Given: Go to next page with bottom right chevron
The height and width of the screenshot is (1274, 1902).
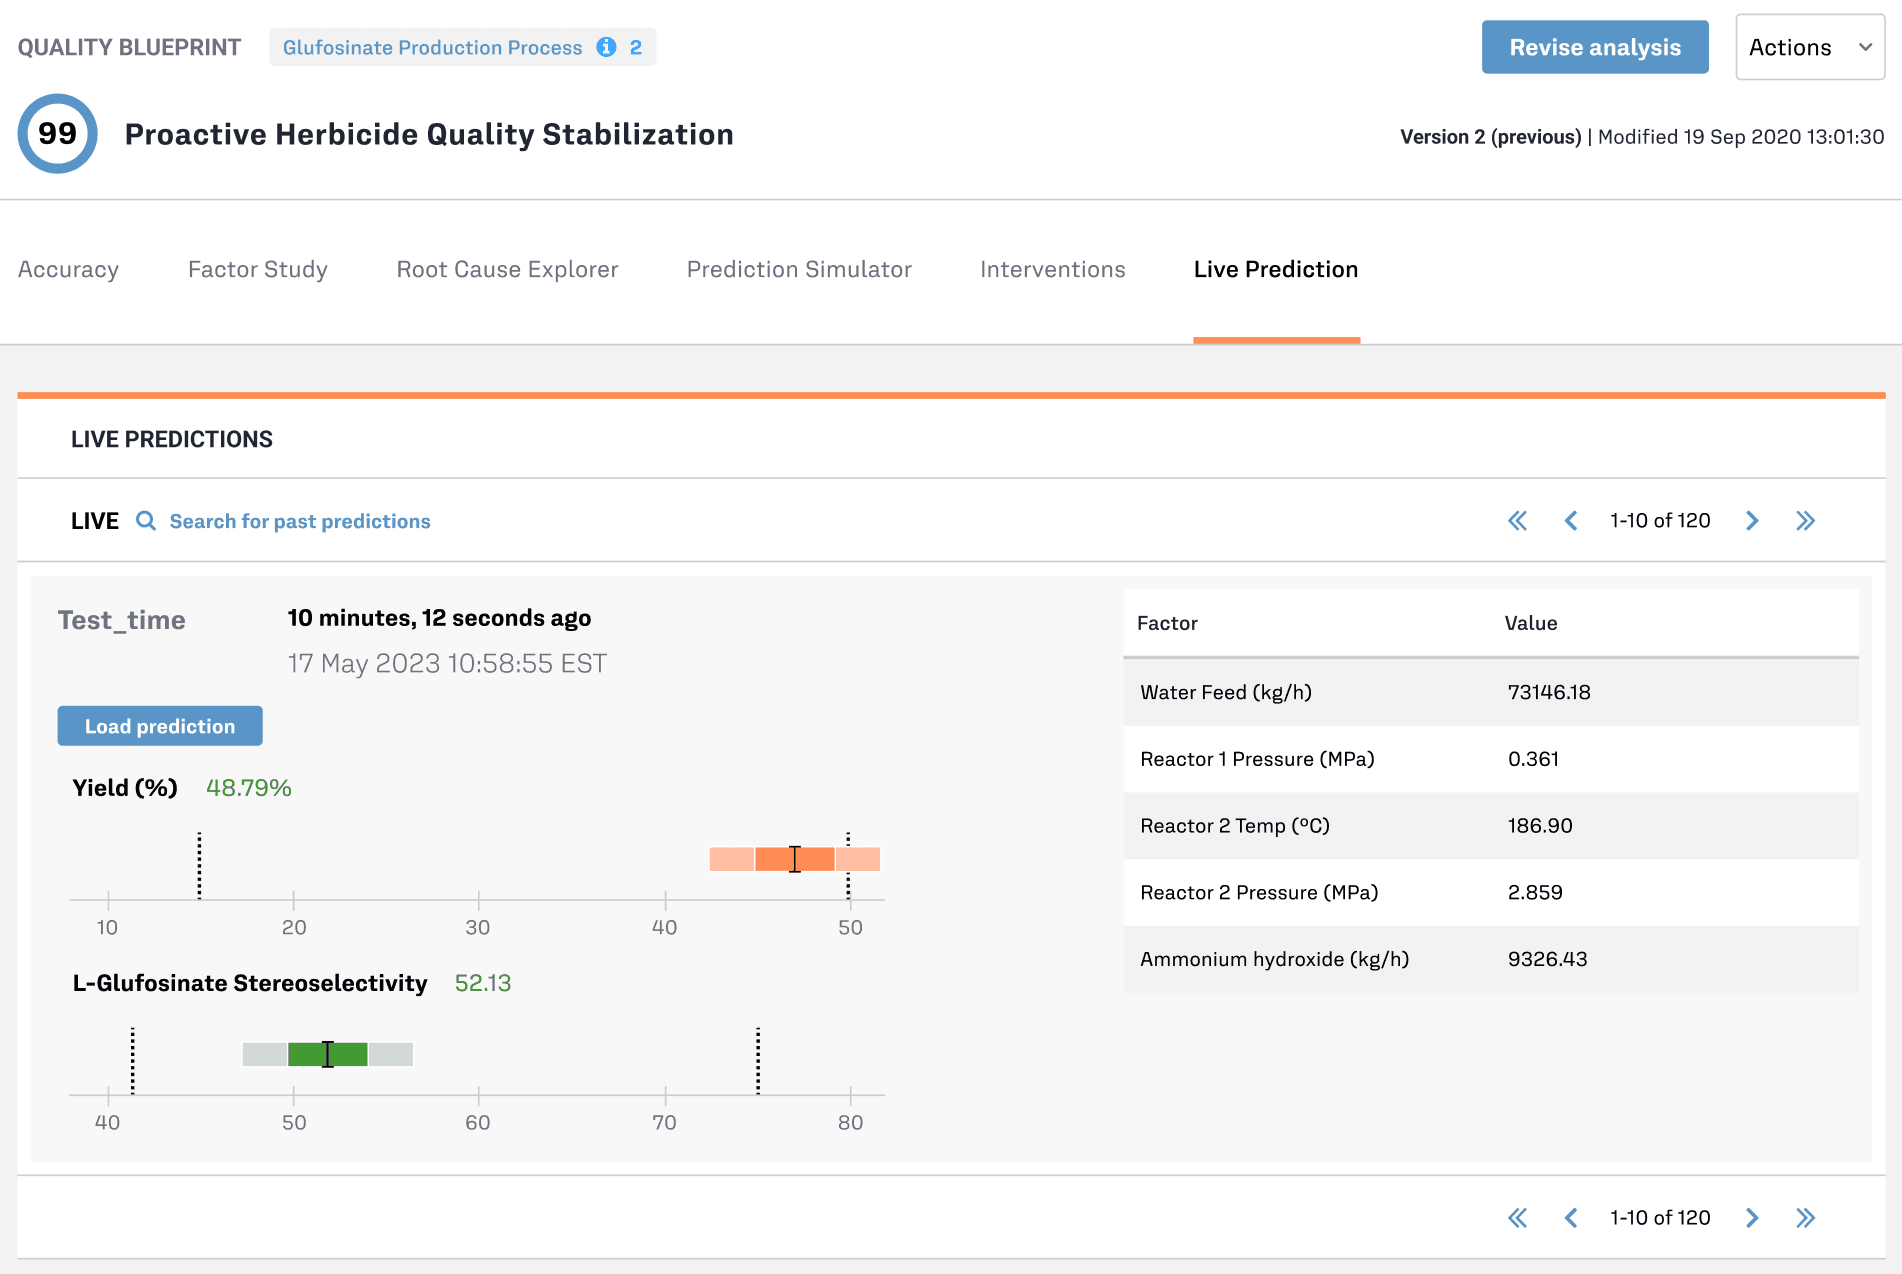Looking at the screenshot, I should click(1752, 1218).
